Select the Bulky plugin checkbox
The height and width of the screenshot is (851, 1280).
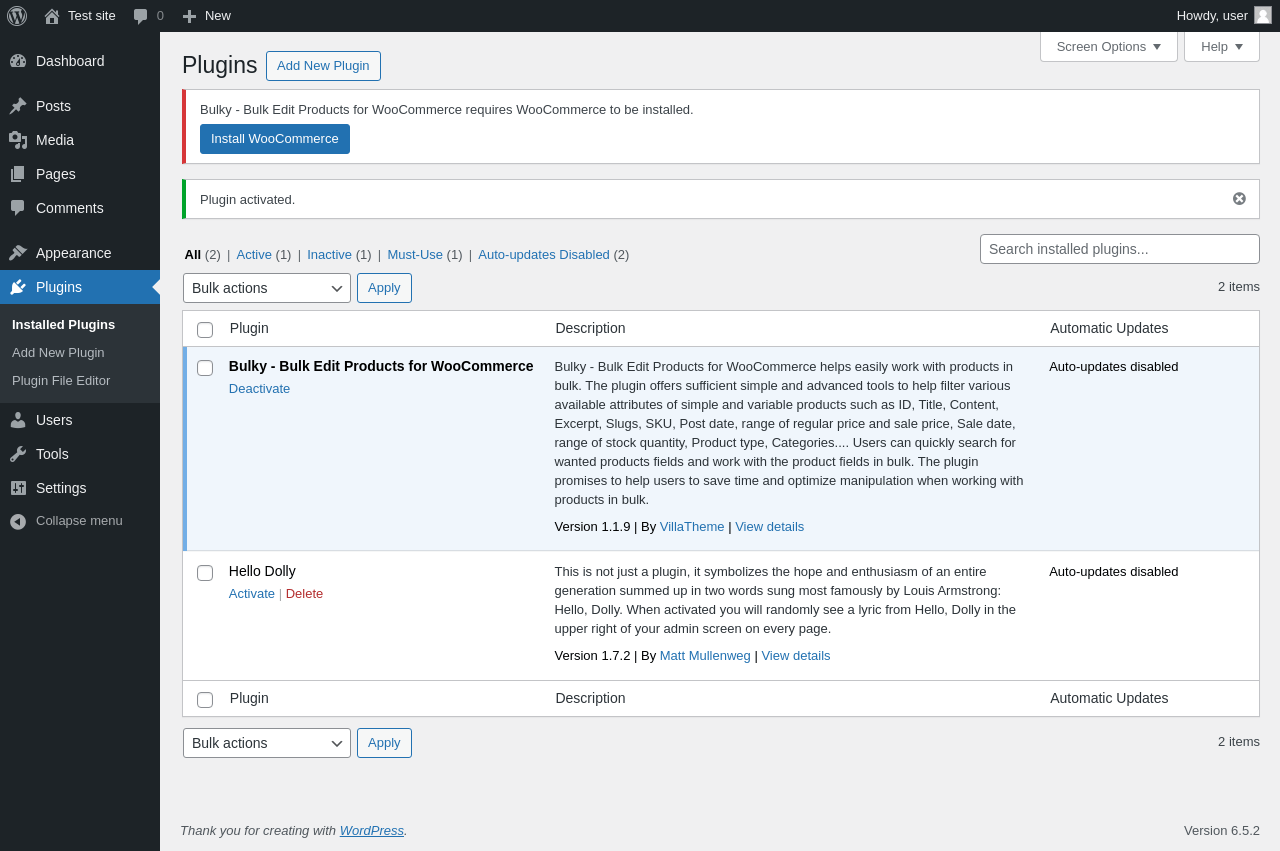(x=205, y=368)
